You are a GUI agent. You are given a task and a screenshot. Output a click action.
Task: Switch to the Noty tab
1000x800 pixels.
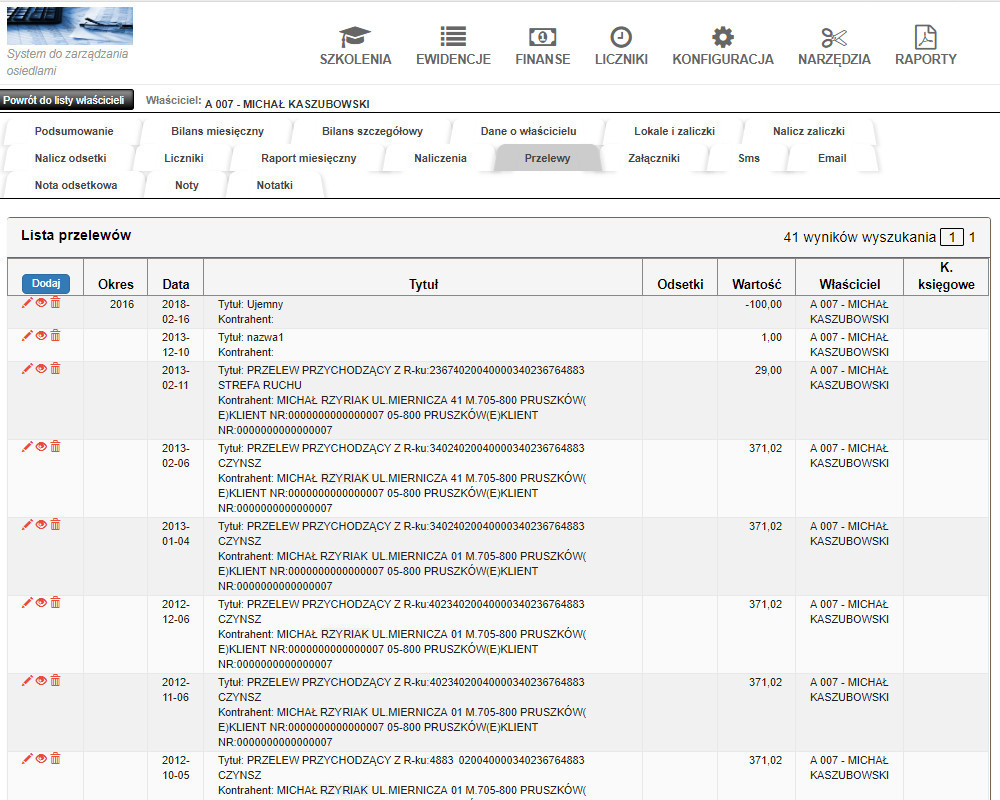pos(187,185)
